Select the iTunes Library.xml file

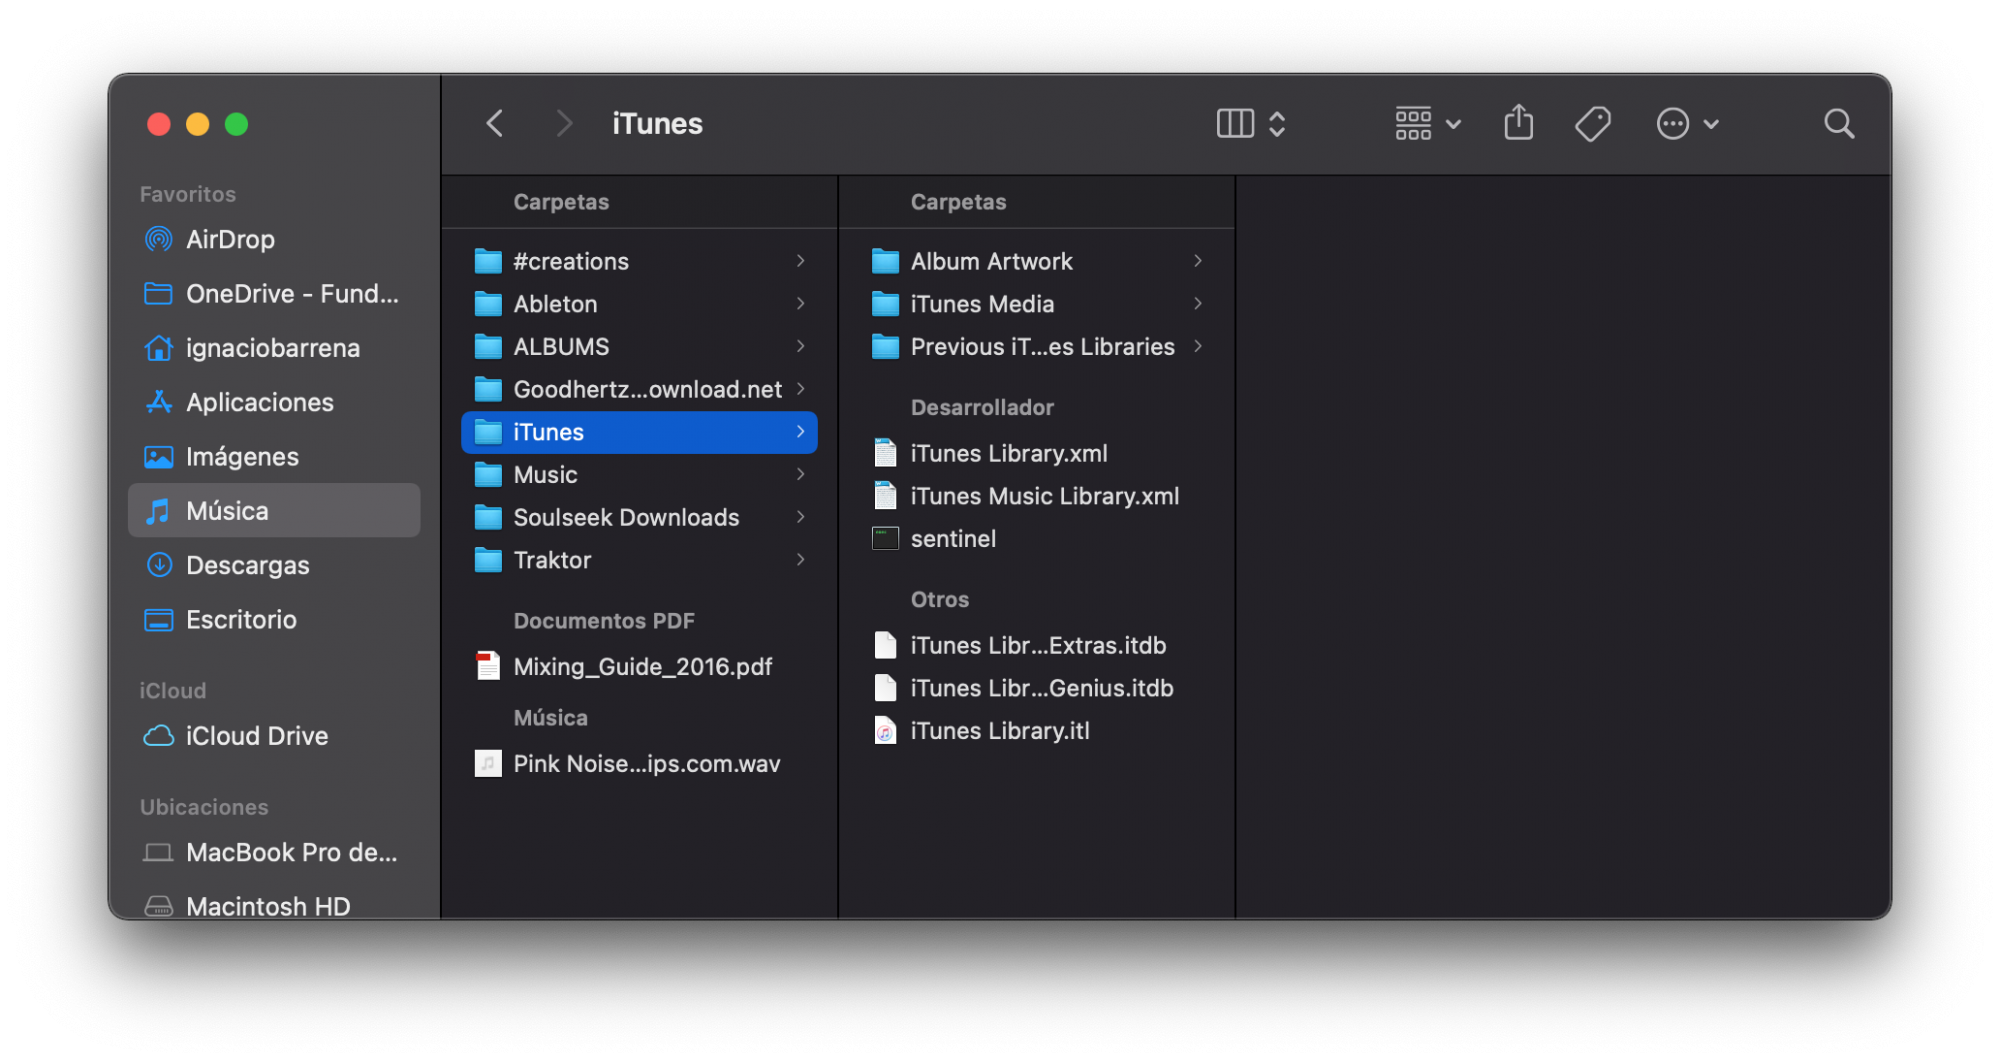pyautogui.click(x=1036, y=454)
